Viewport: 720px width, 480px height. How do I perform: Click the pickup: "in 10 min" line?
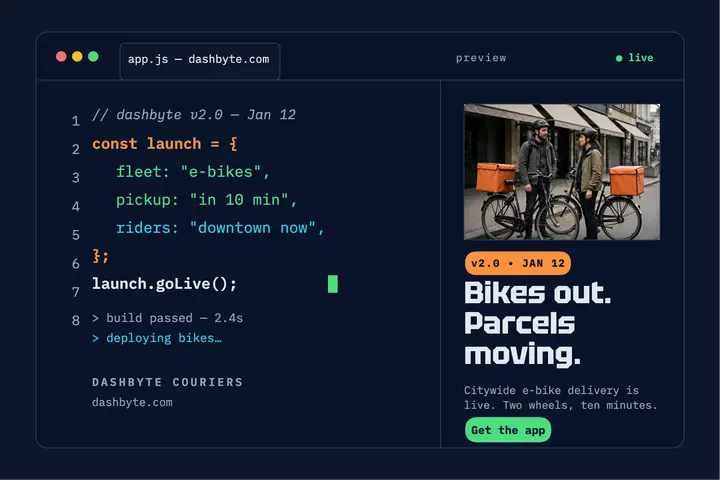click(207, 200)
